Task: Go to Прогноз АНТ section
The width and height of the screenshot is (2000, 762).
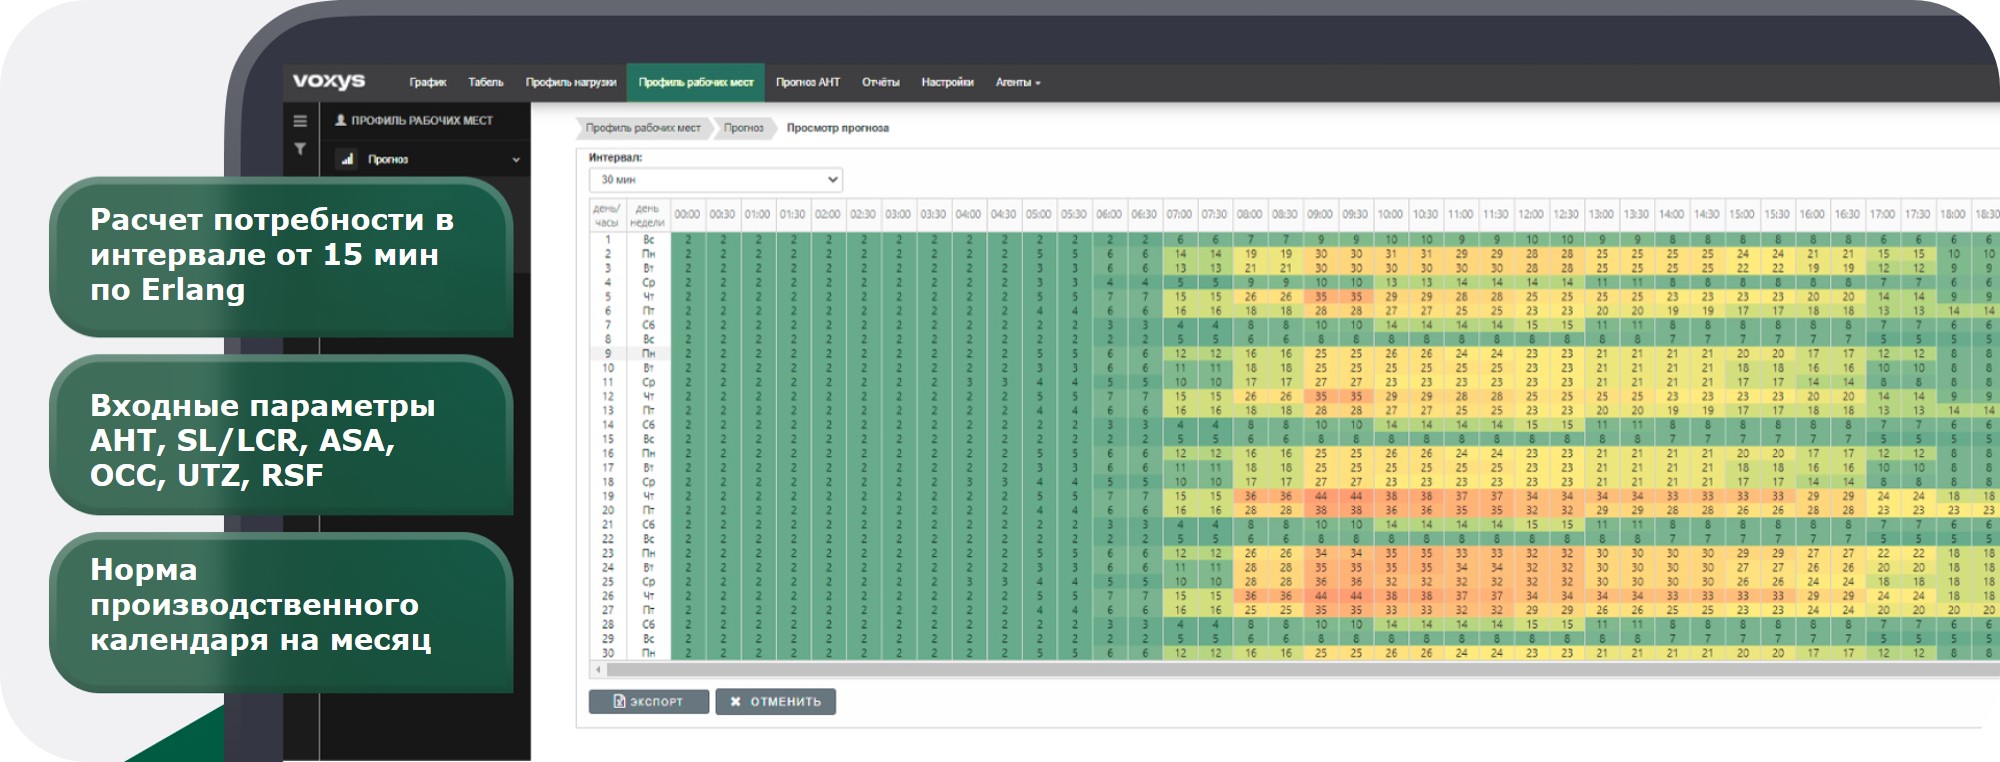Action: click(808, 82)
